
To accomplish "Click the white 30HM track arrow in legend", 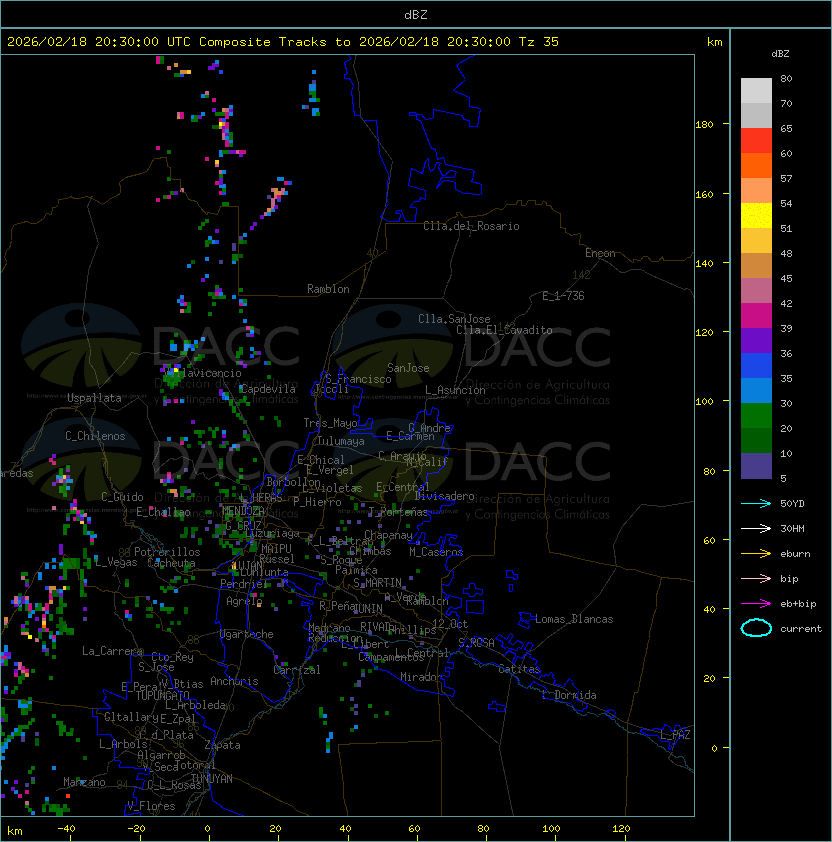I will tap(756, 528).
